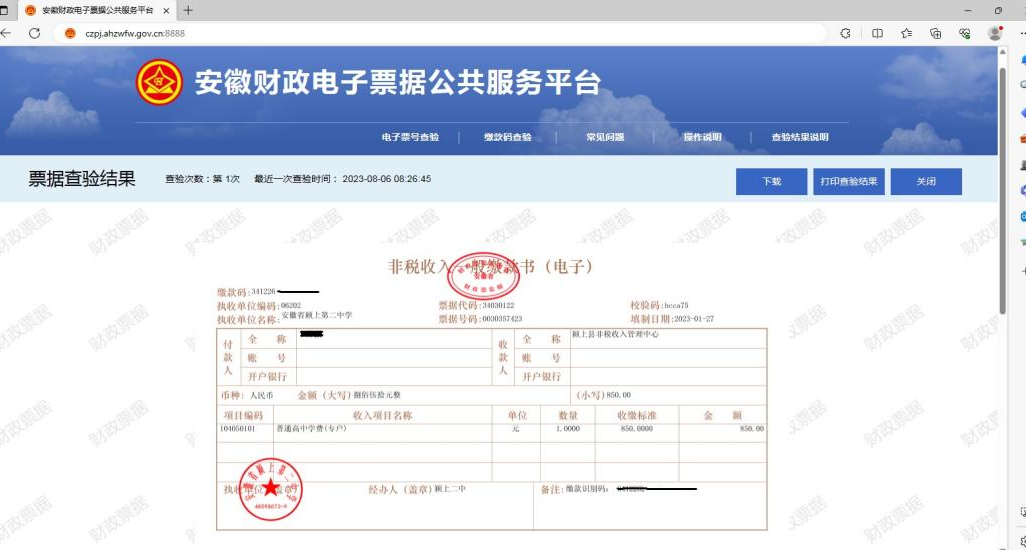The image size is (1026, 551).
Task: Open the Favorites star list icon
Action: pyautogui.click(x=906, y=33)
